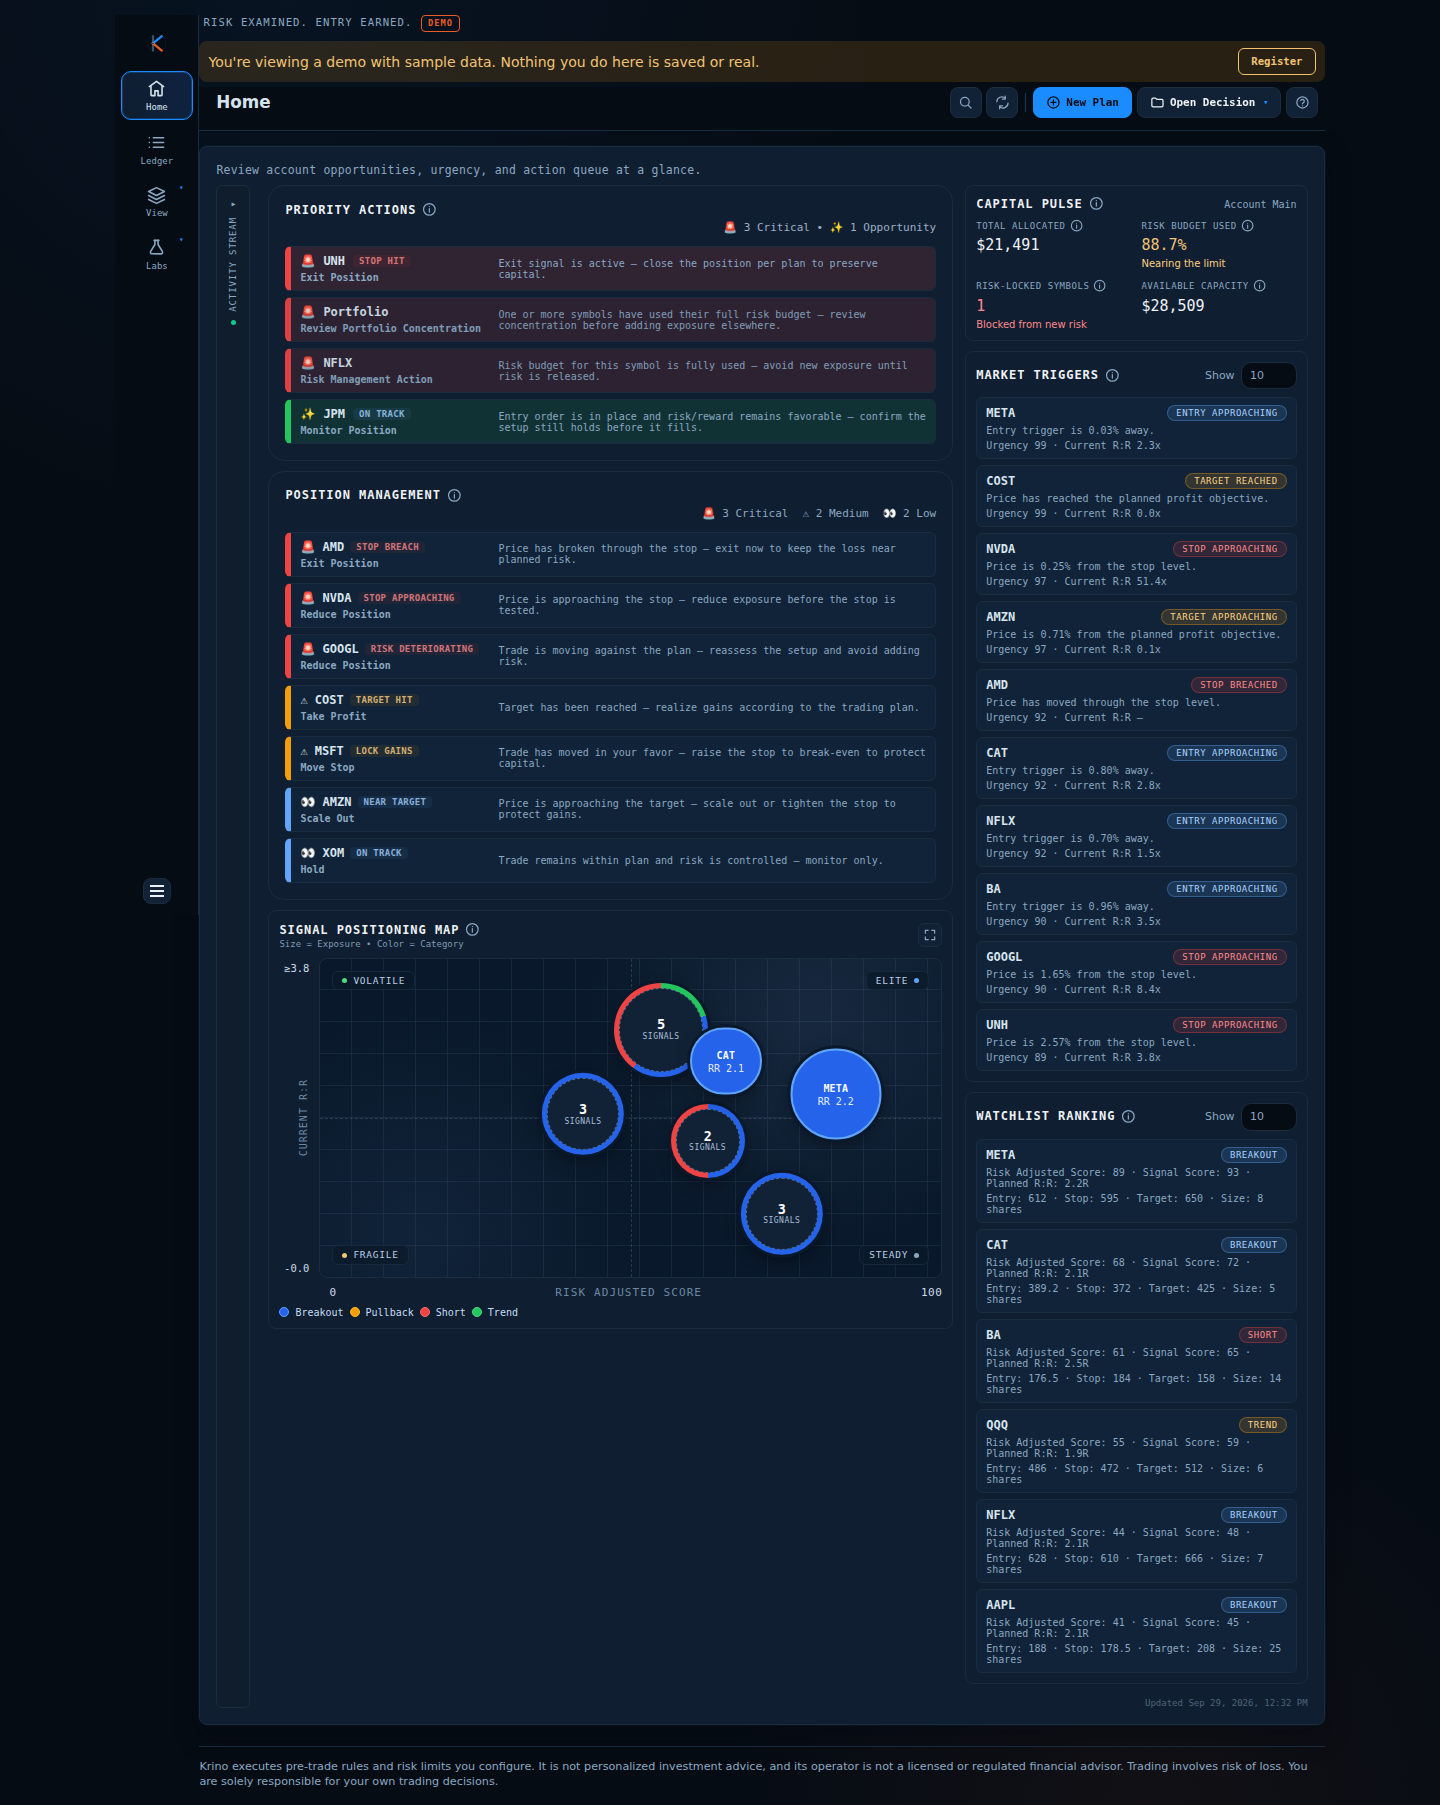Open the JPM On Track priority action
Image resolution: width=1440 pixels, height=1805 pixels.
(610, 422)
